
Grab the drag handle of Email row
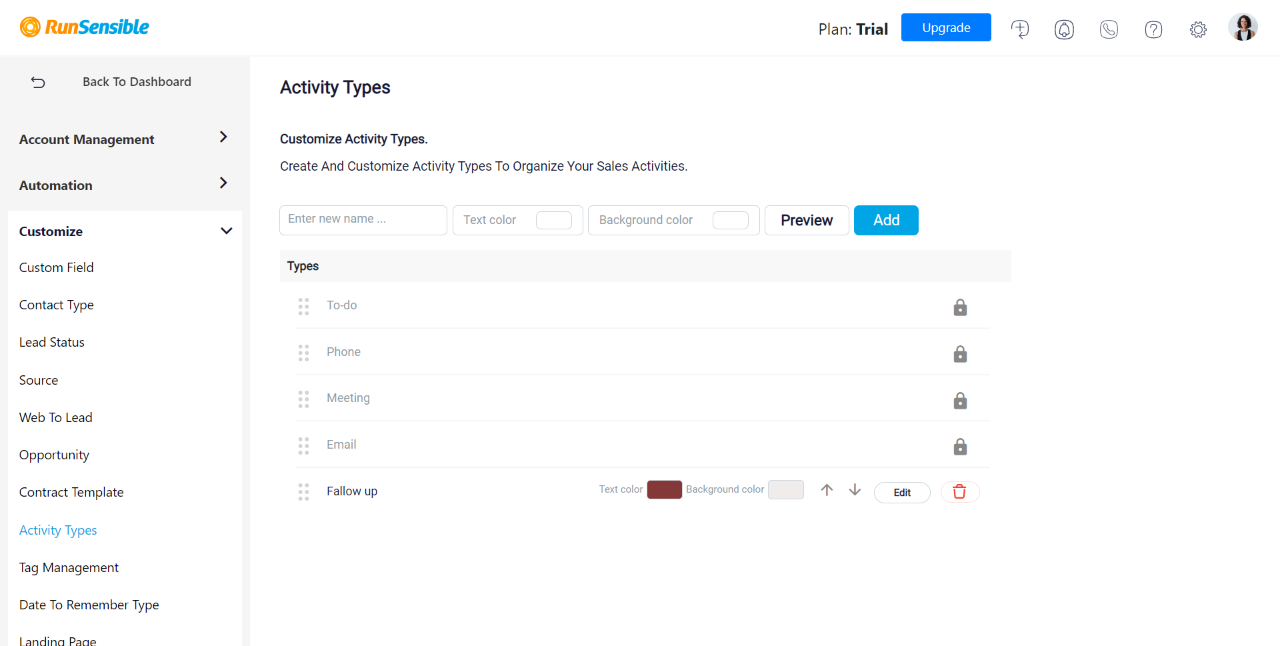[304, 445]
